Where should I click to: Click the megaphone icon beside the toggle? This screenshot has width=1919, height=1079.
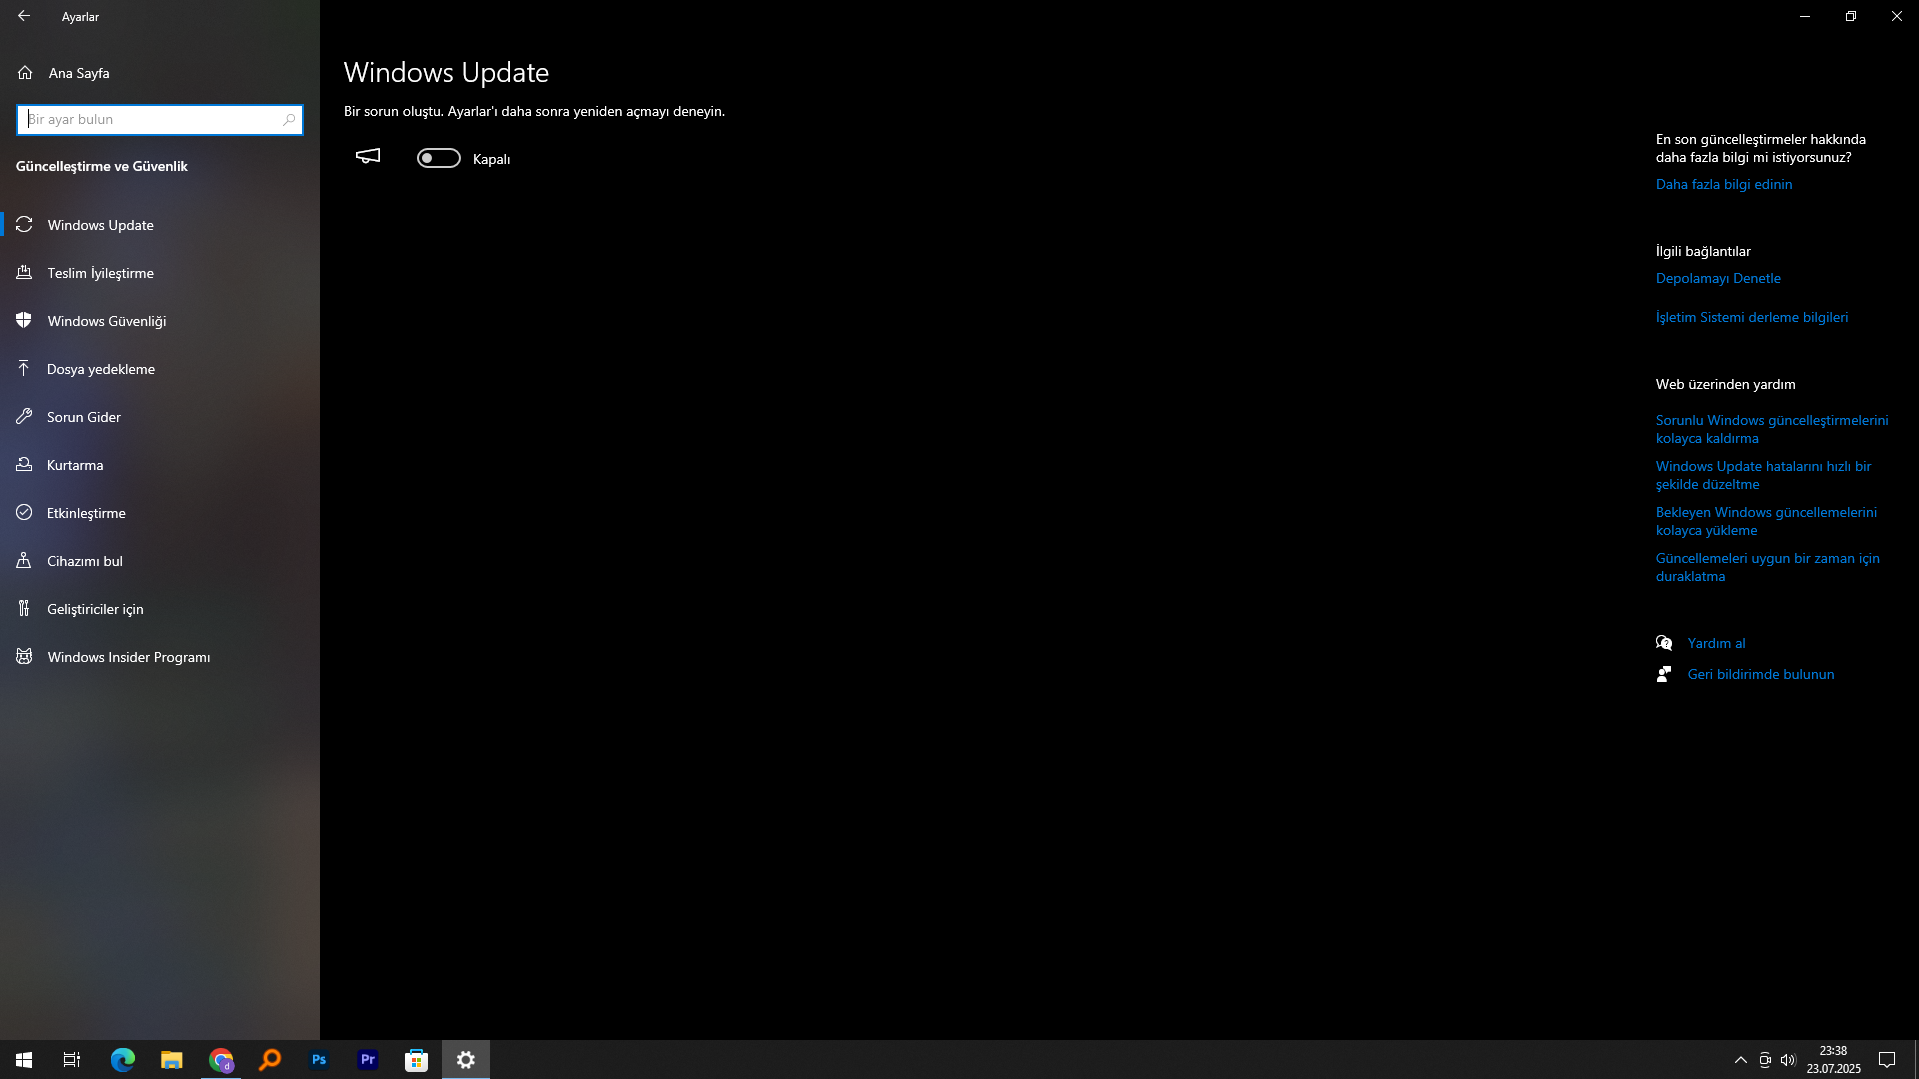coord(368,156)
